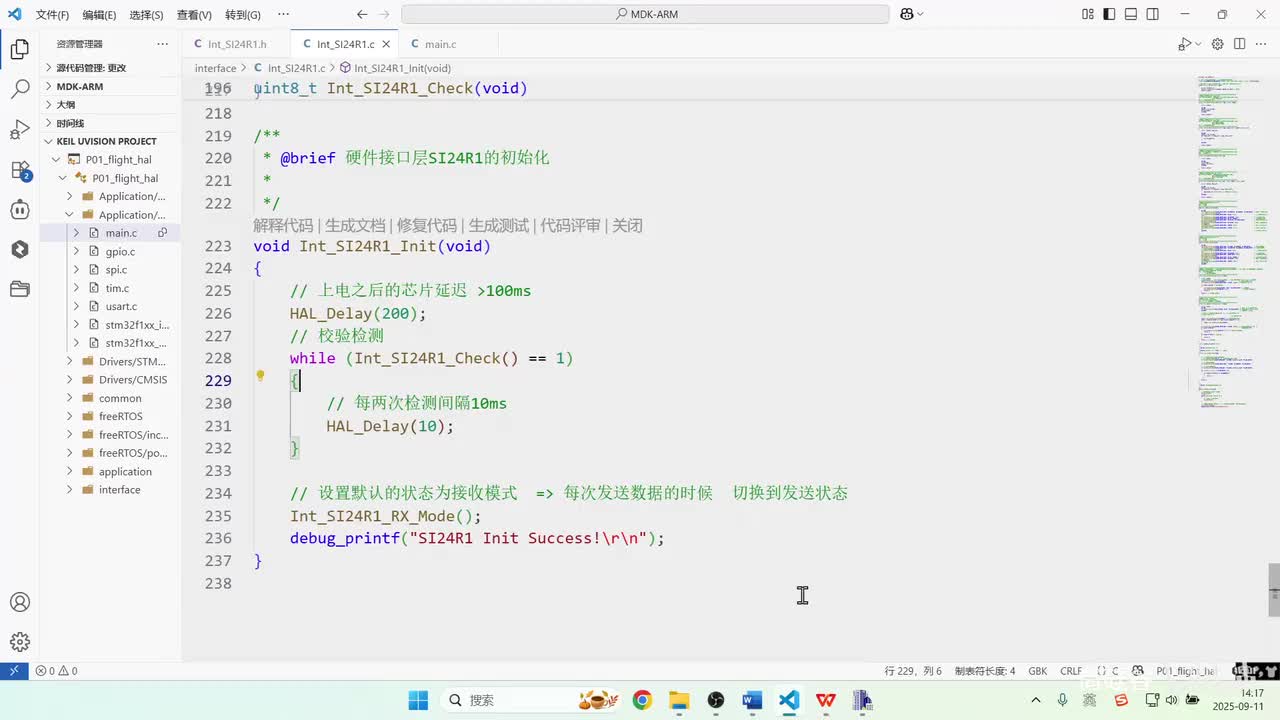1280x720 pixels.
Task: Click the navigate back arrow
Action: coord(362,14)
